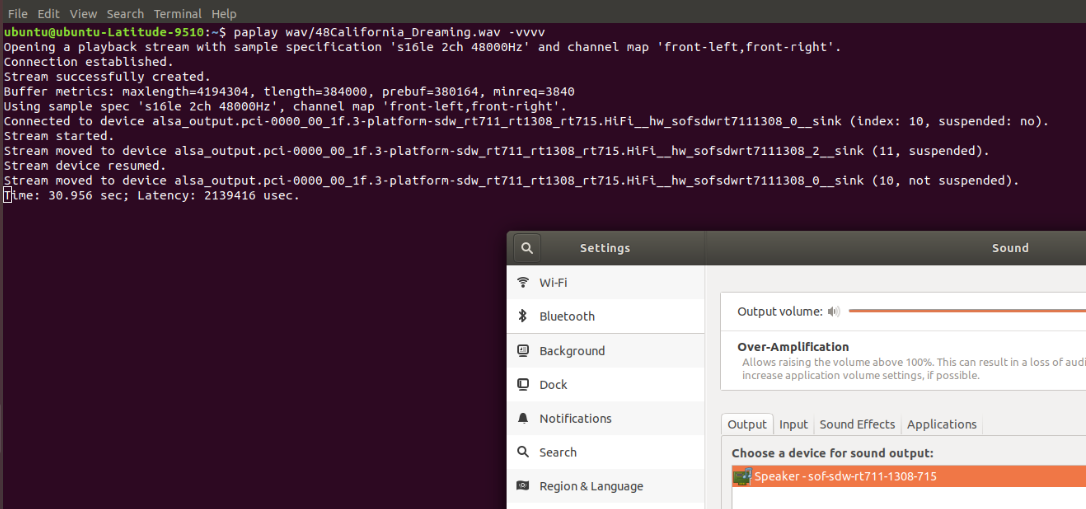Switch to the Sound Effects tab
Viewport: 1086px width, 509px height.
pyautogui.click(x=857, y=425)
